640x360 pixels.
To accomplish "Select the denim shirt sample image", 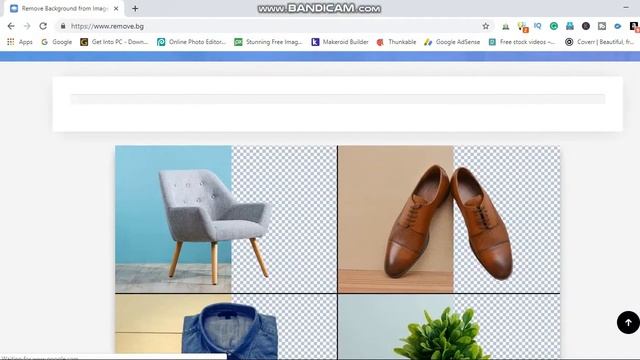I will tap(226, 327).
